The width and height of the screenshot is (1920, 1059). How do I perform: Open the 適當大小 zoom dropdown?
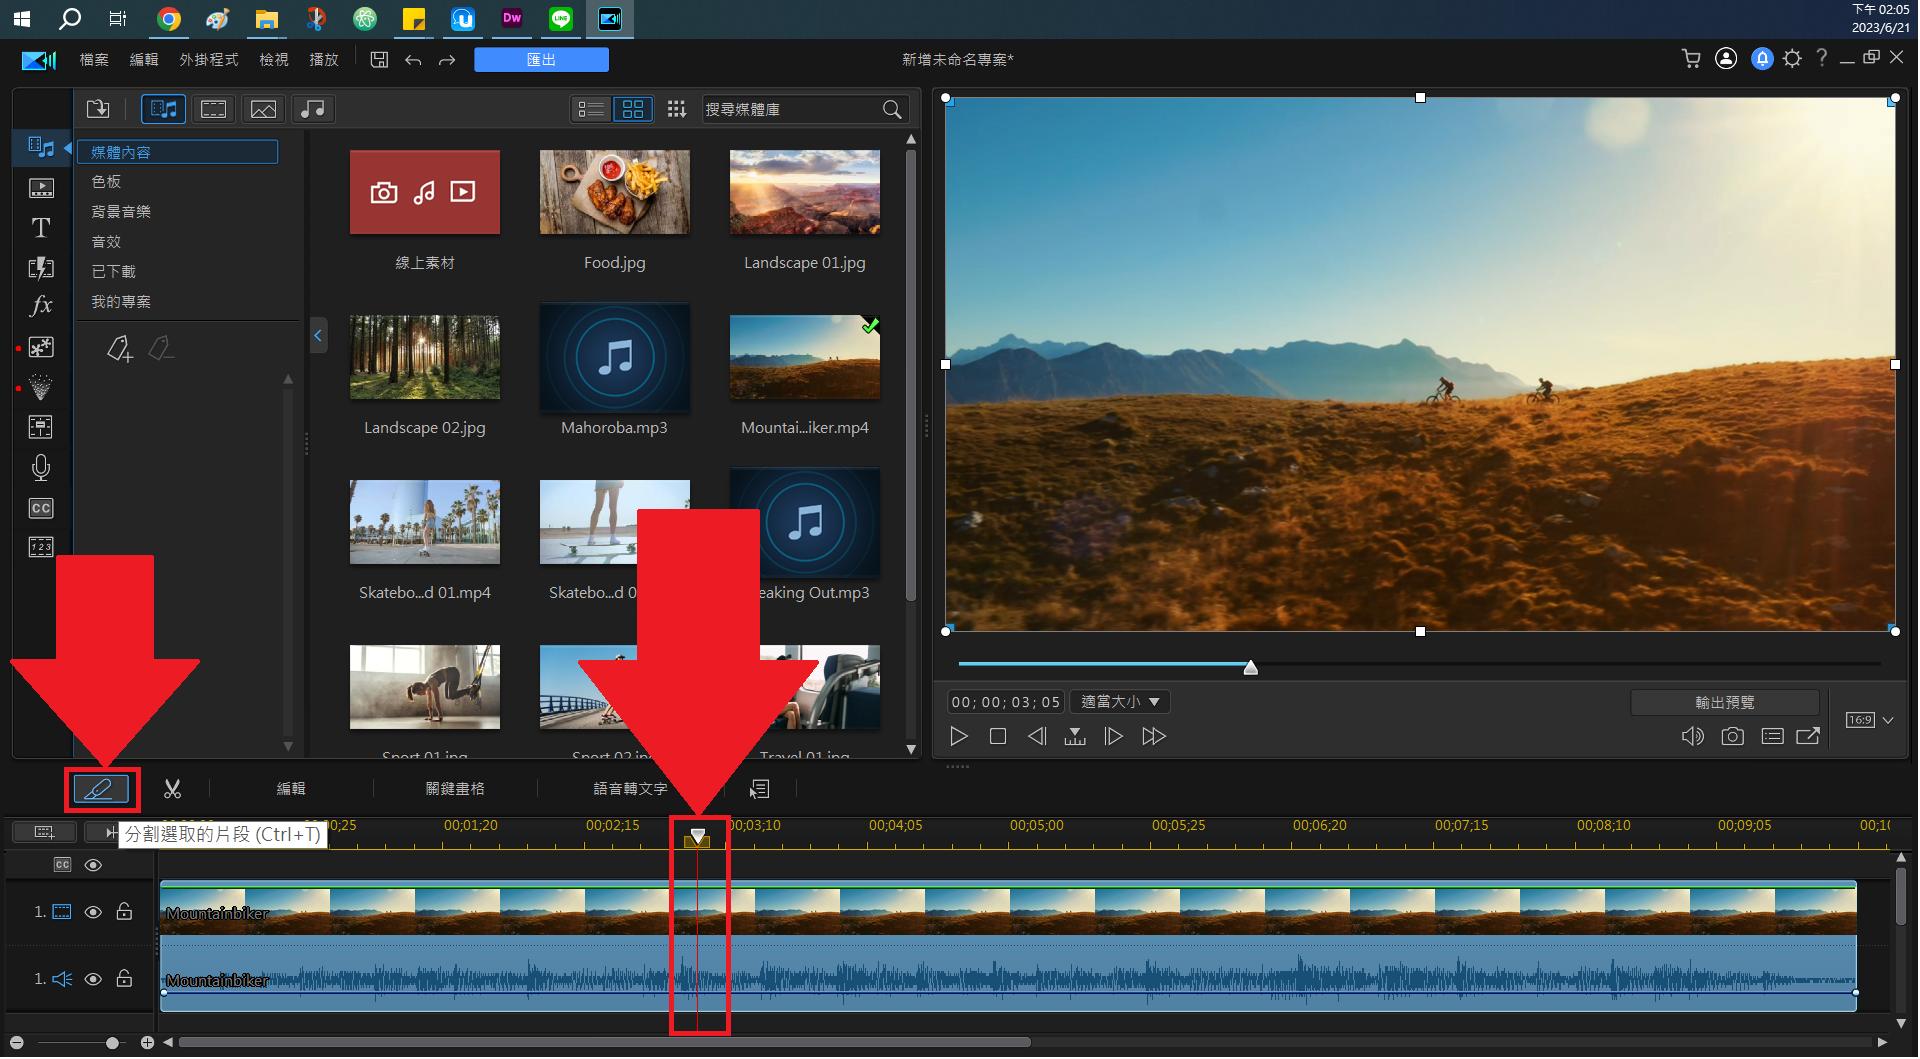pyautogui.click(x=1120, y=702)
